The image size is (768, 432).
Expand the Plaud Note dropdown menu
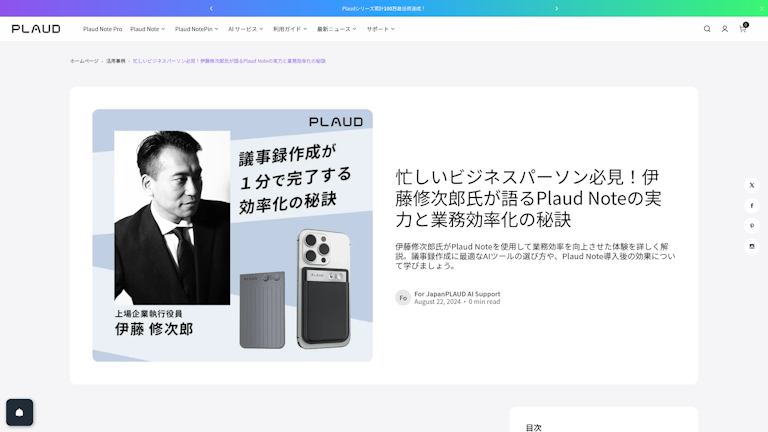coord(147,29)
